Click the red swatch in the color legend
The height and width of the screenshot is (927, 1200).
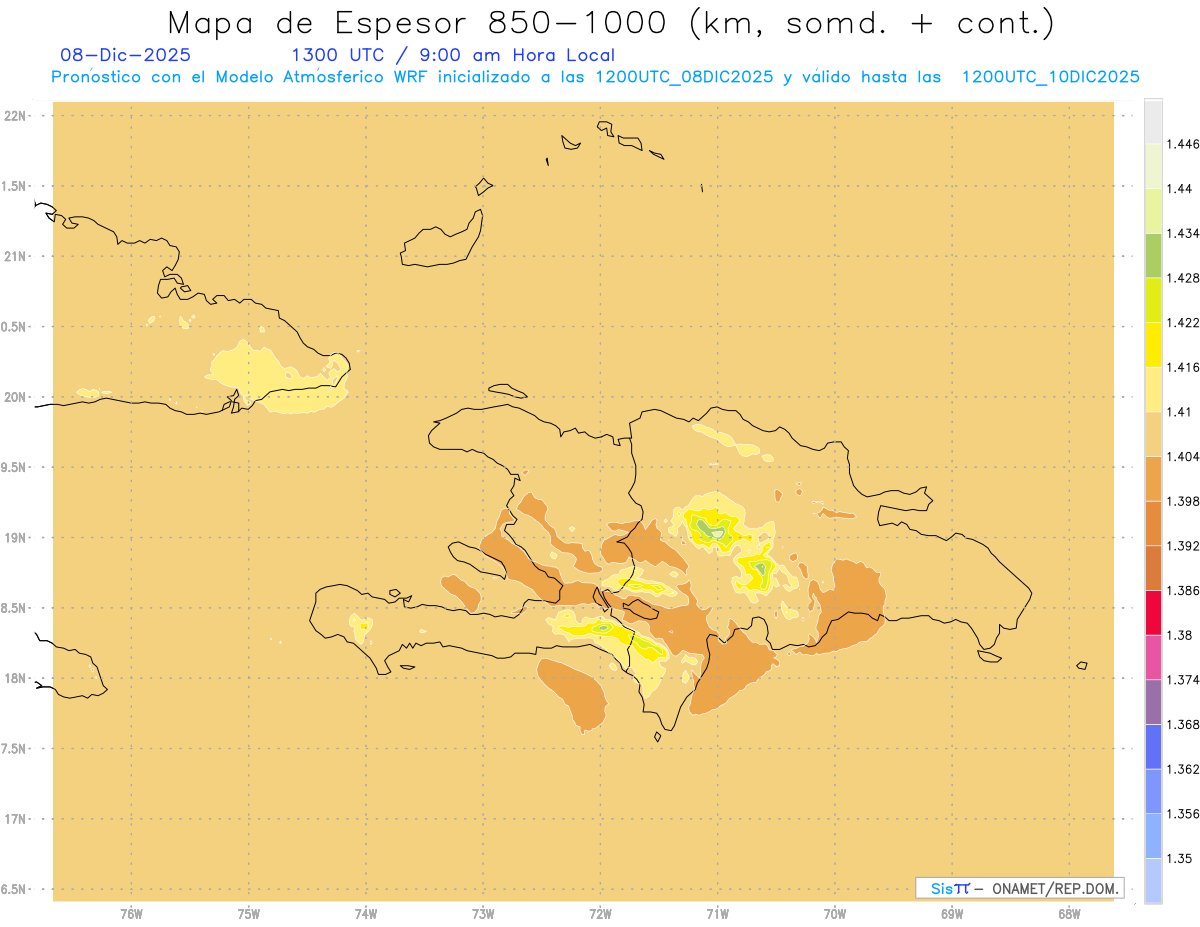[1153, 612]
